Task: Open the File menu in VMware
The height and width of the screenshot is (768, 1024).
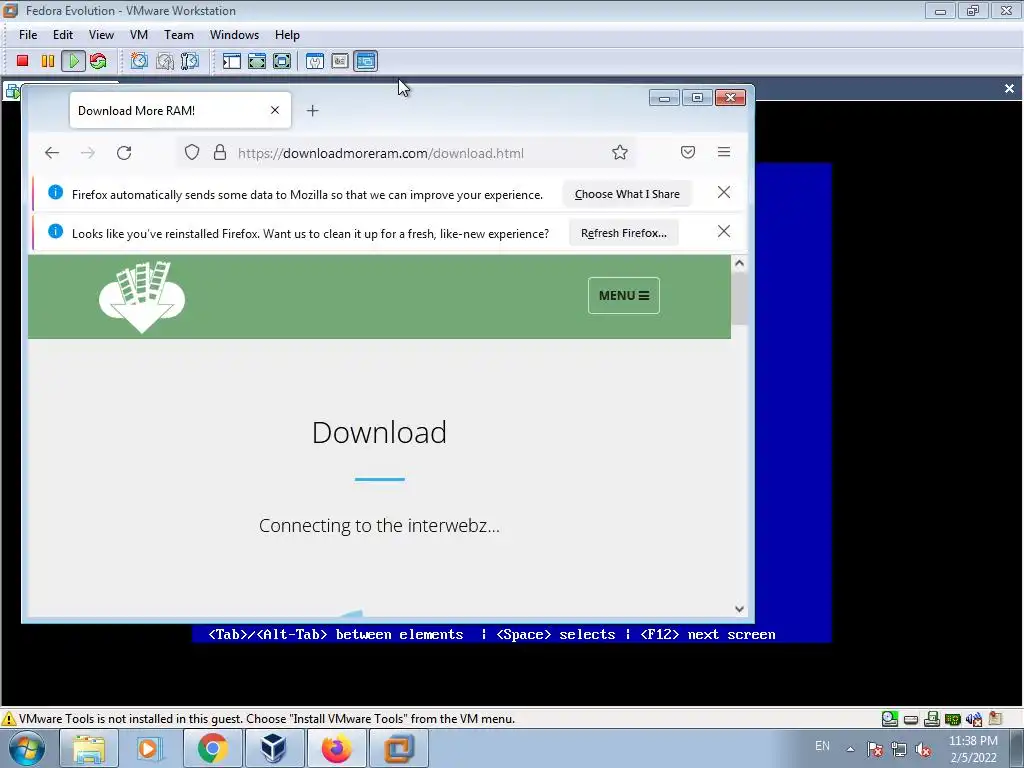Action: click(28, 35)
